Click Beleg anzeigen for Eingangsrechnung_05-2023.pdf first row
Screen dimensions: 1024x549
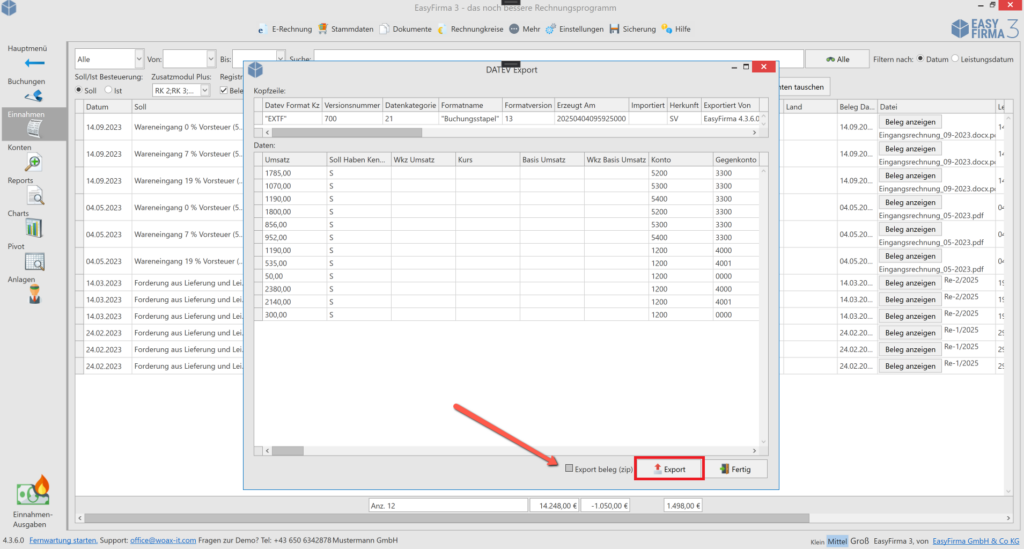pyautogui.click(x=910, y=202)
